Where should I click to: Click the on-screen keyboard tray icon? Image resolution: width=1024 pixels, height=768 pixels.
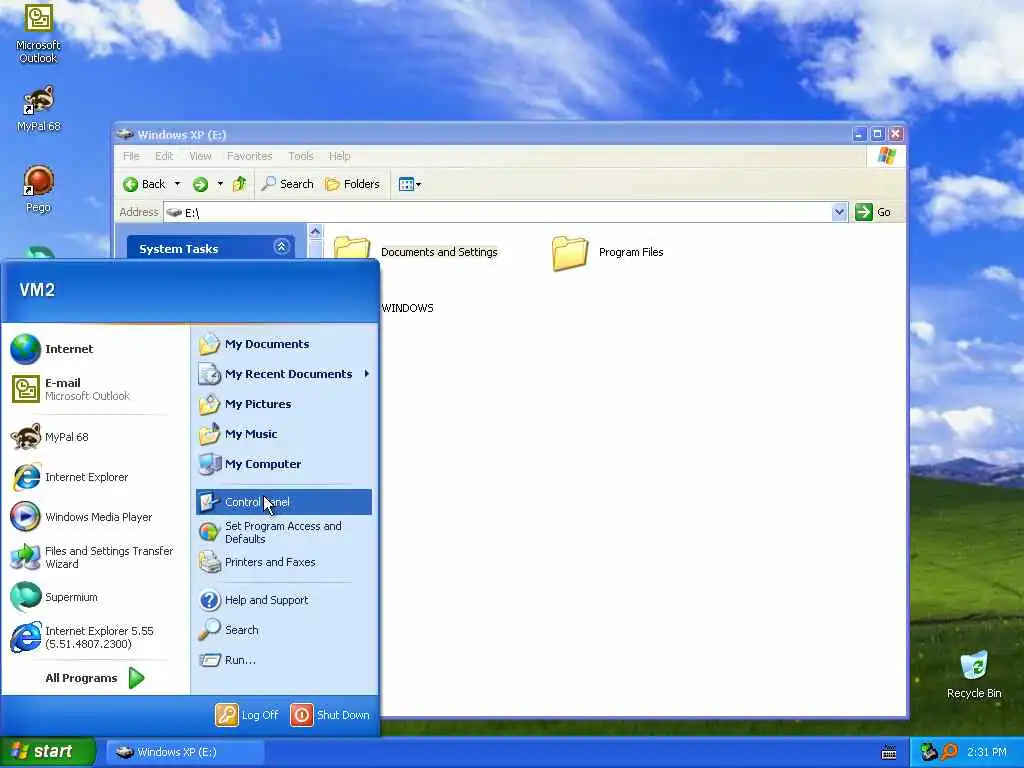pyautogui.click(x=889, y=752)
